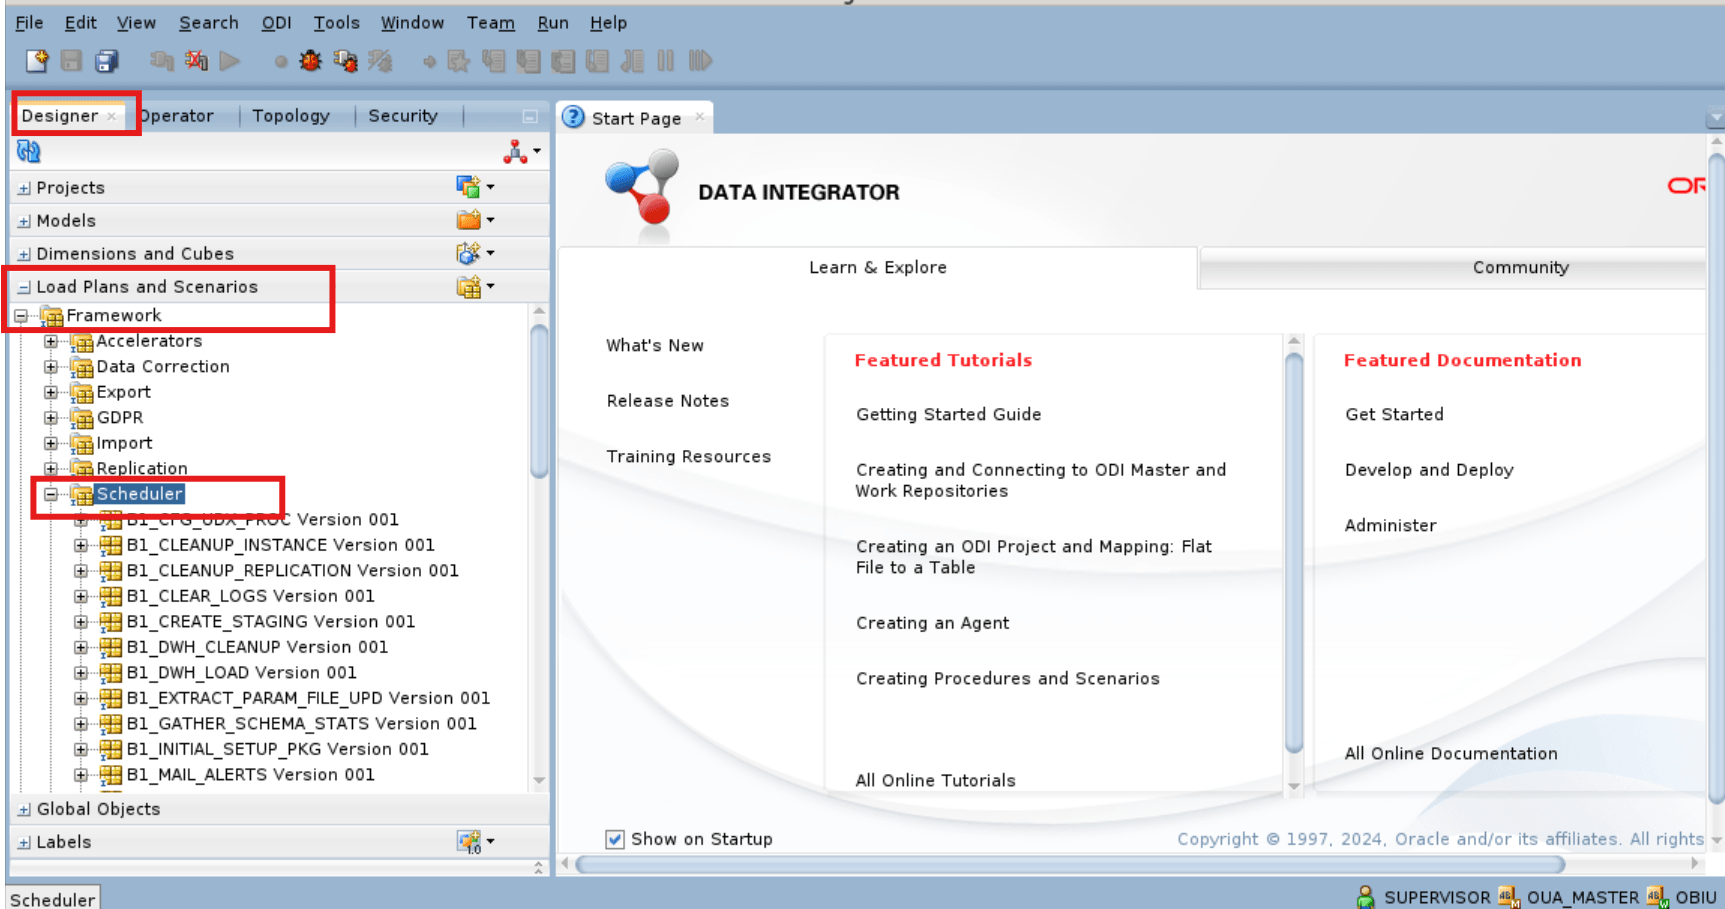The height and width of the screenshot is (909, 1725).
Task: Click the New Model Folder icon beside Models
Action: pyautogui.click(x=470, y=219)
